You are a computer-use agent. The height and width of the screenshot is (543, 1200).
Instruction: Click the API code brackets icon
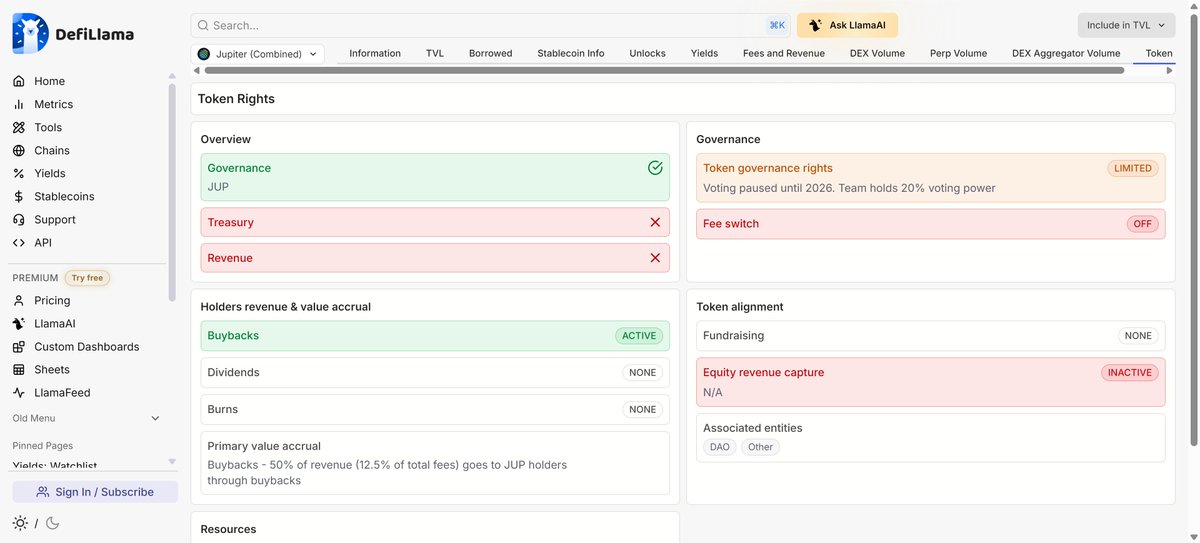(19, 242)
